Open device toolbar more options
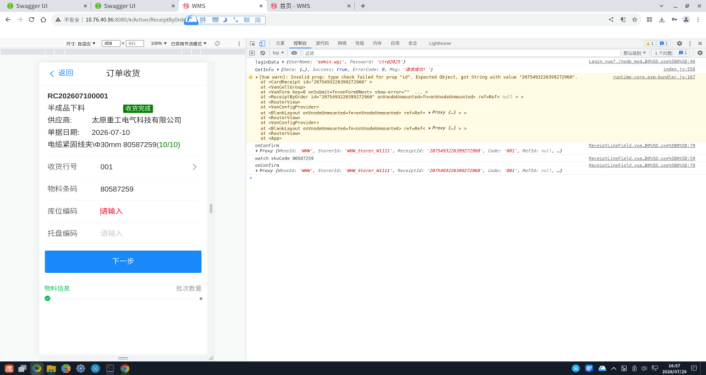Viewport: 706px width, 375px height. pyautogui.click(x=239, y=43)
